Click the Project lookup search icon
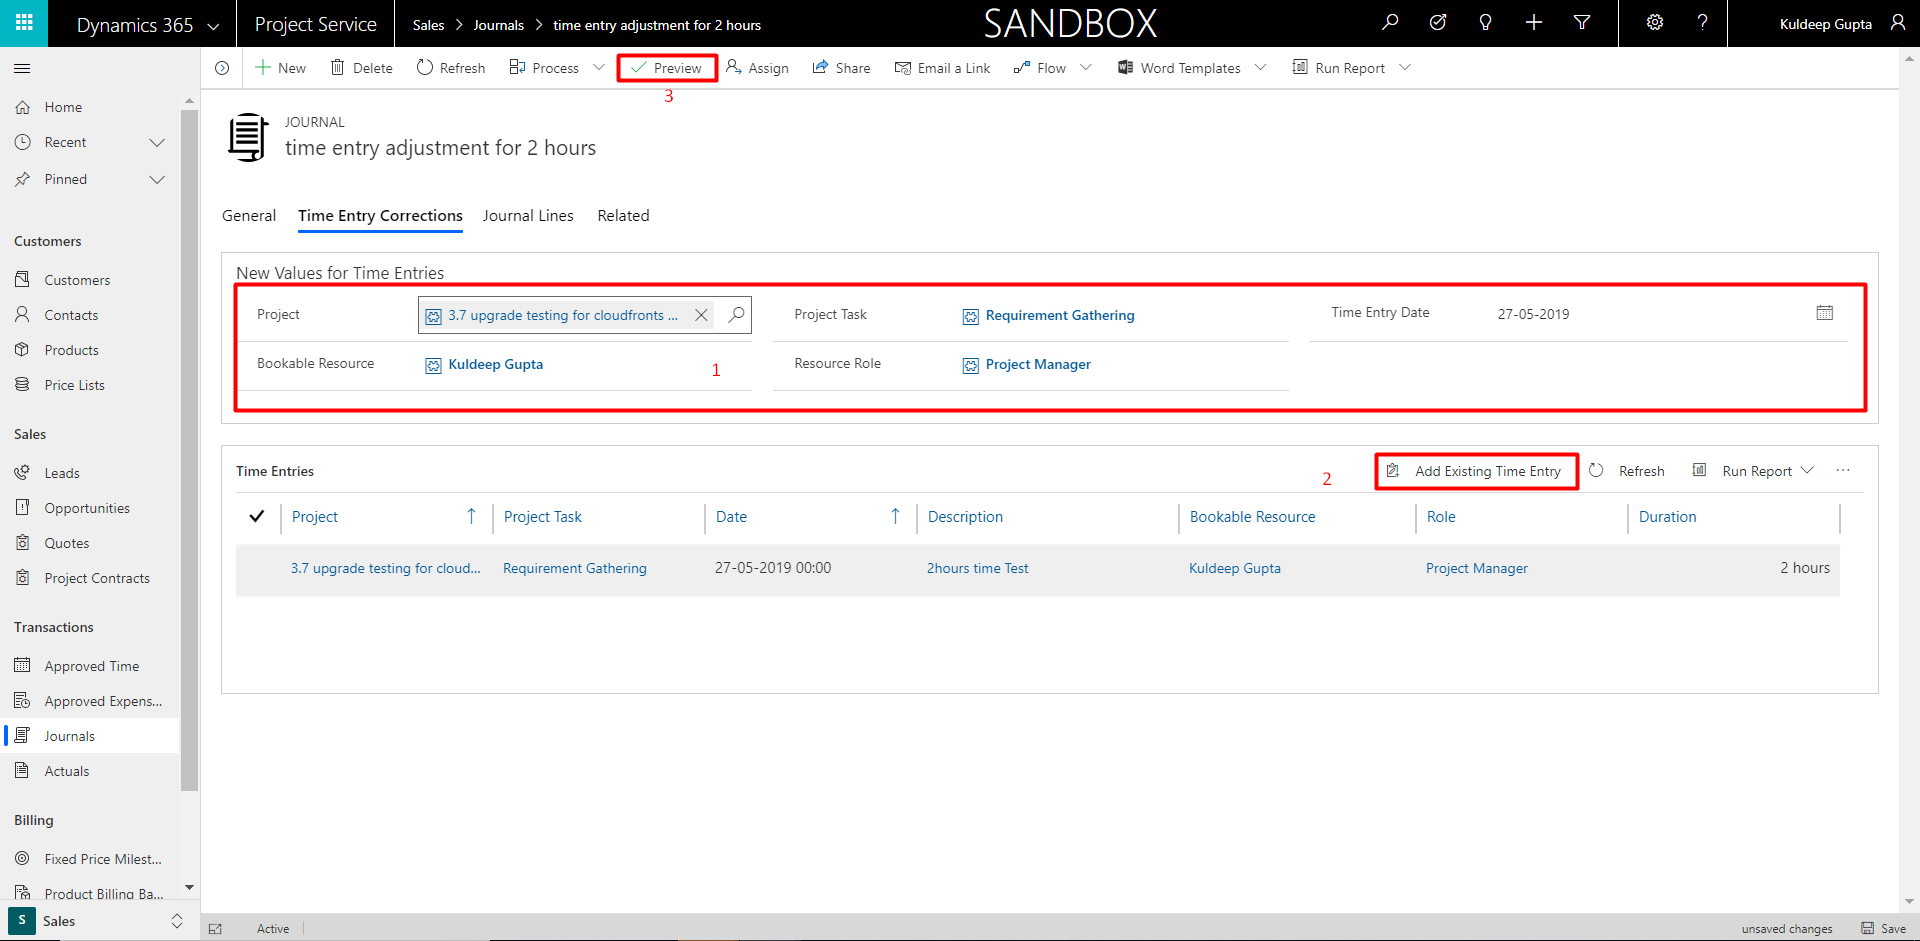 click(736, 315)
